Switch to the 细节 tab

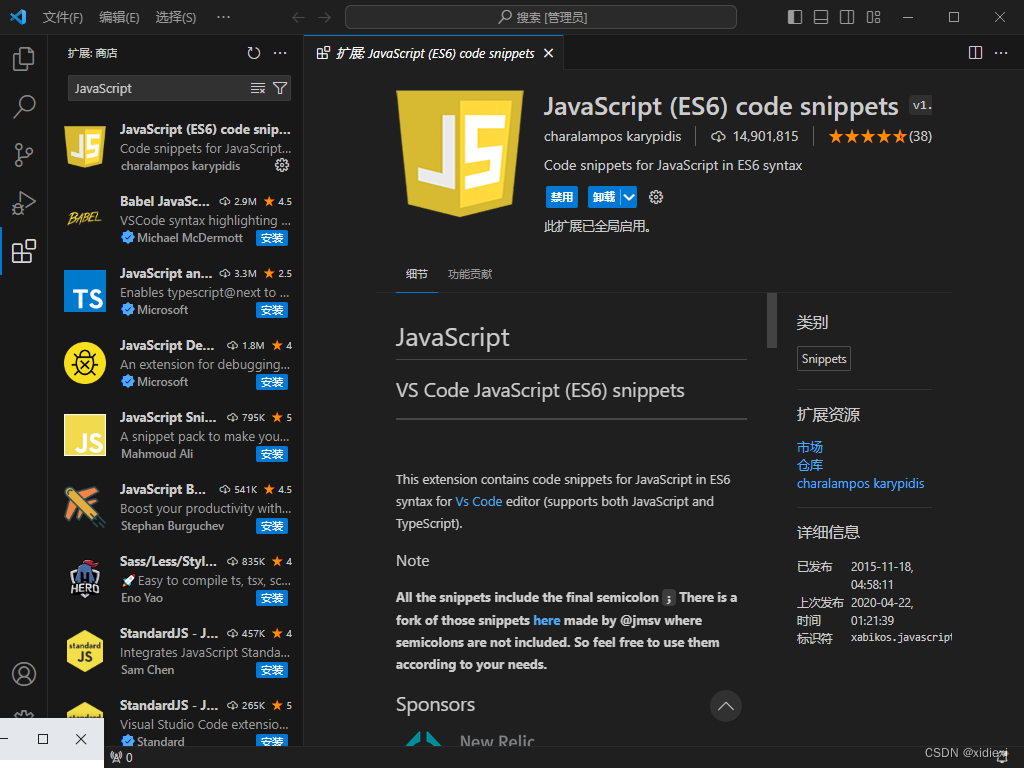click(x=417, y=274)
